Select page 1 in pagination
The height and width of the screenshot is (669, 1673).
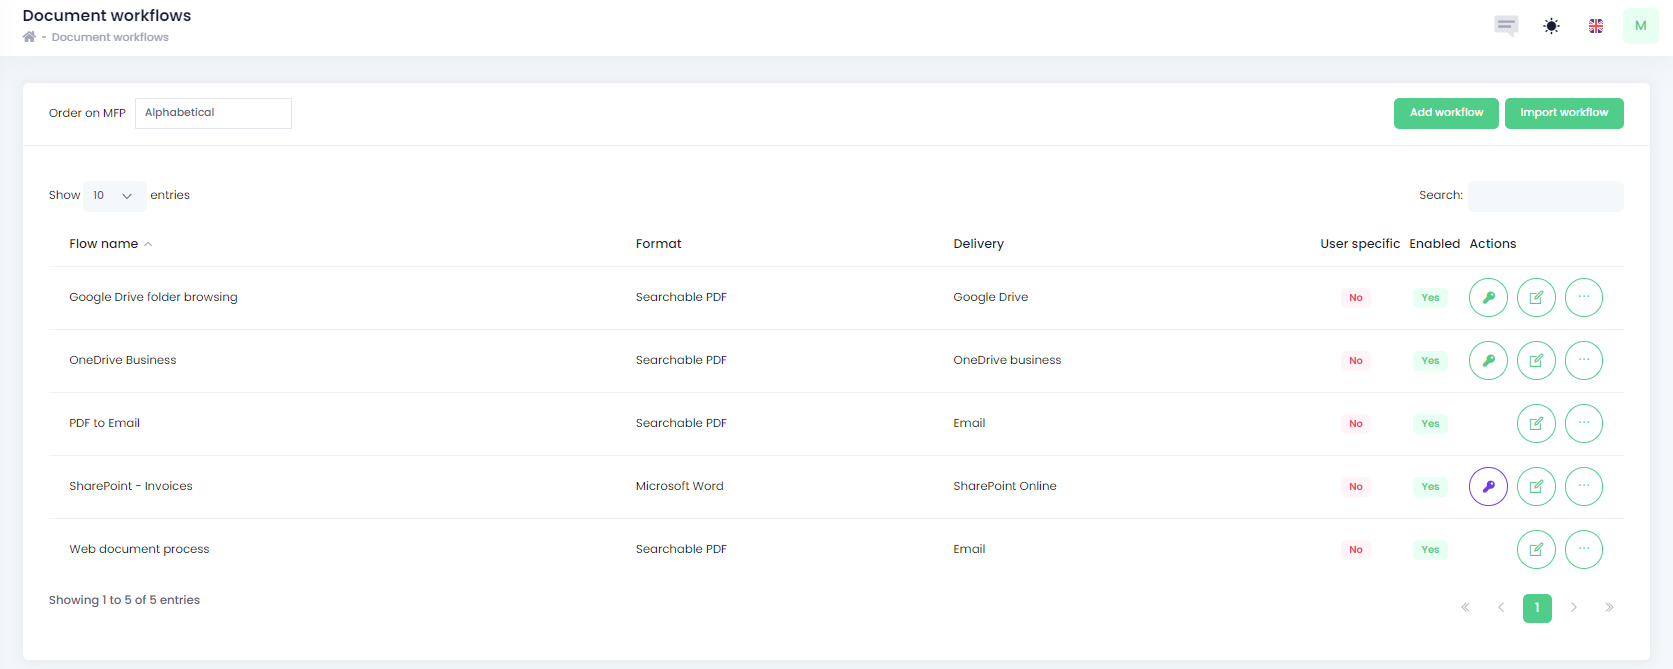[x=1537, y=608]
